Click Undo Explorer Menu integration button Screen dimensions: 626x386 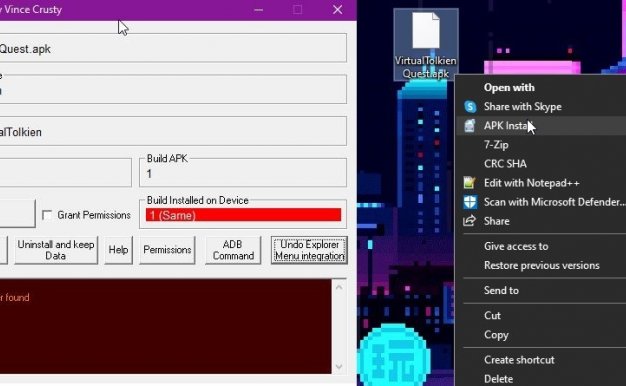[309, 250]
